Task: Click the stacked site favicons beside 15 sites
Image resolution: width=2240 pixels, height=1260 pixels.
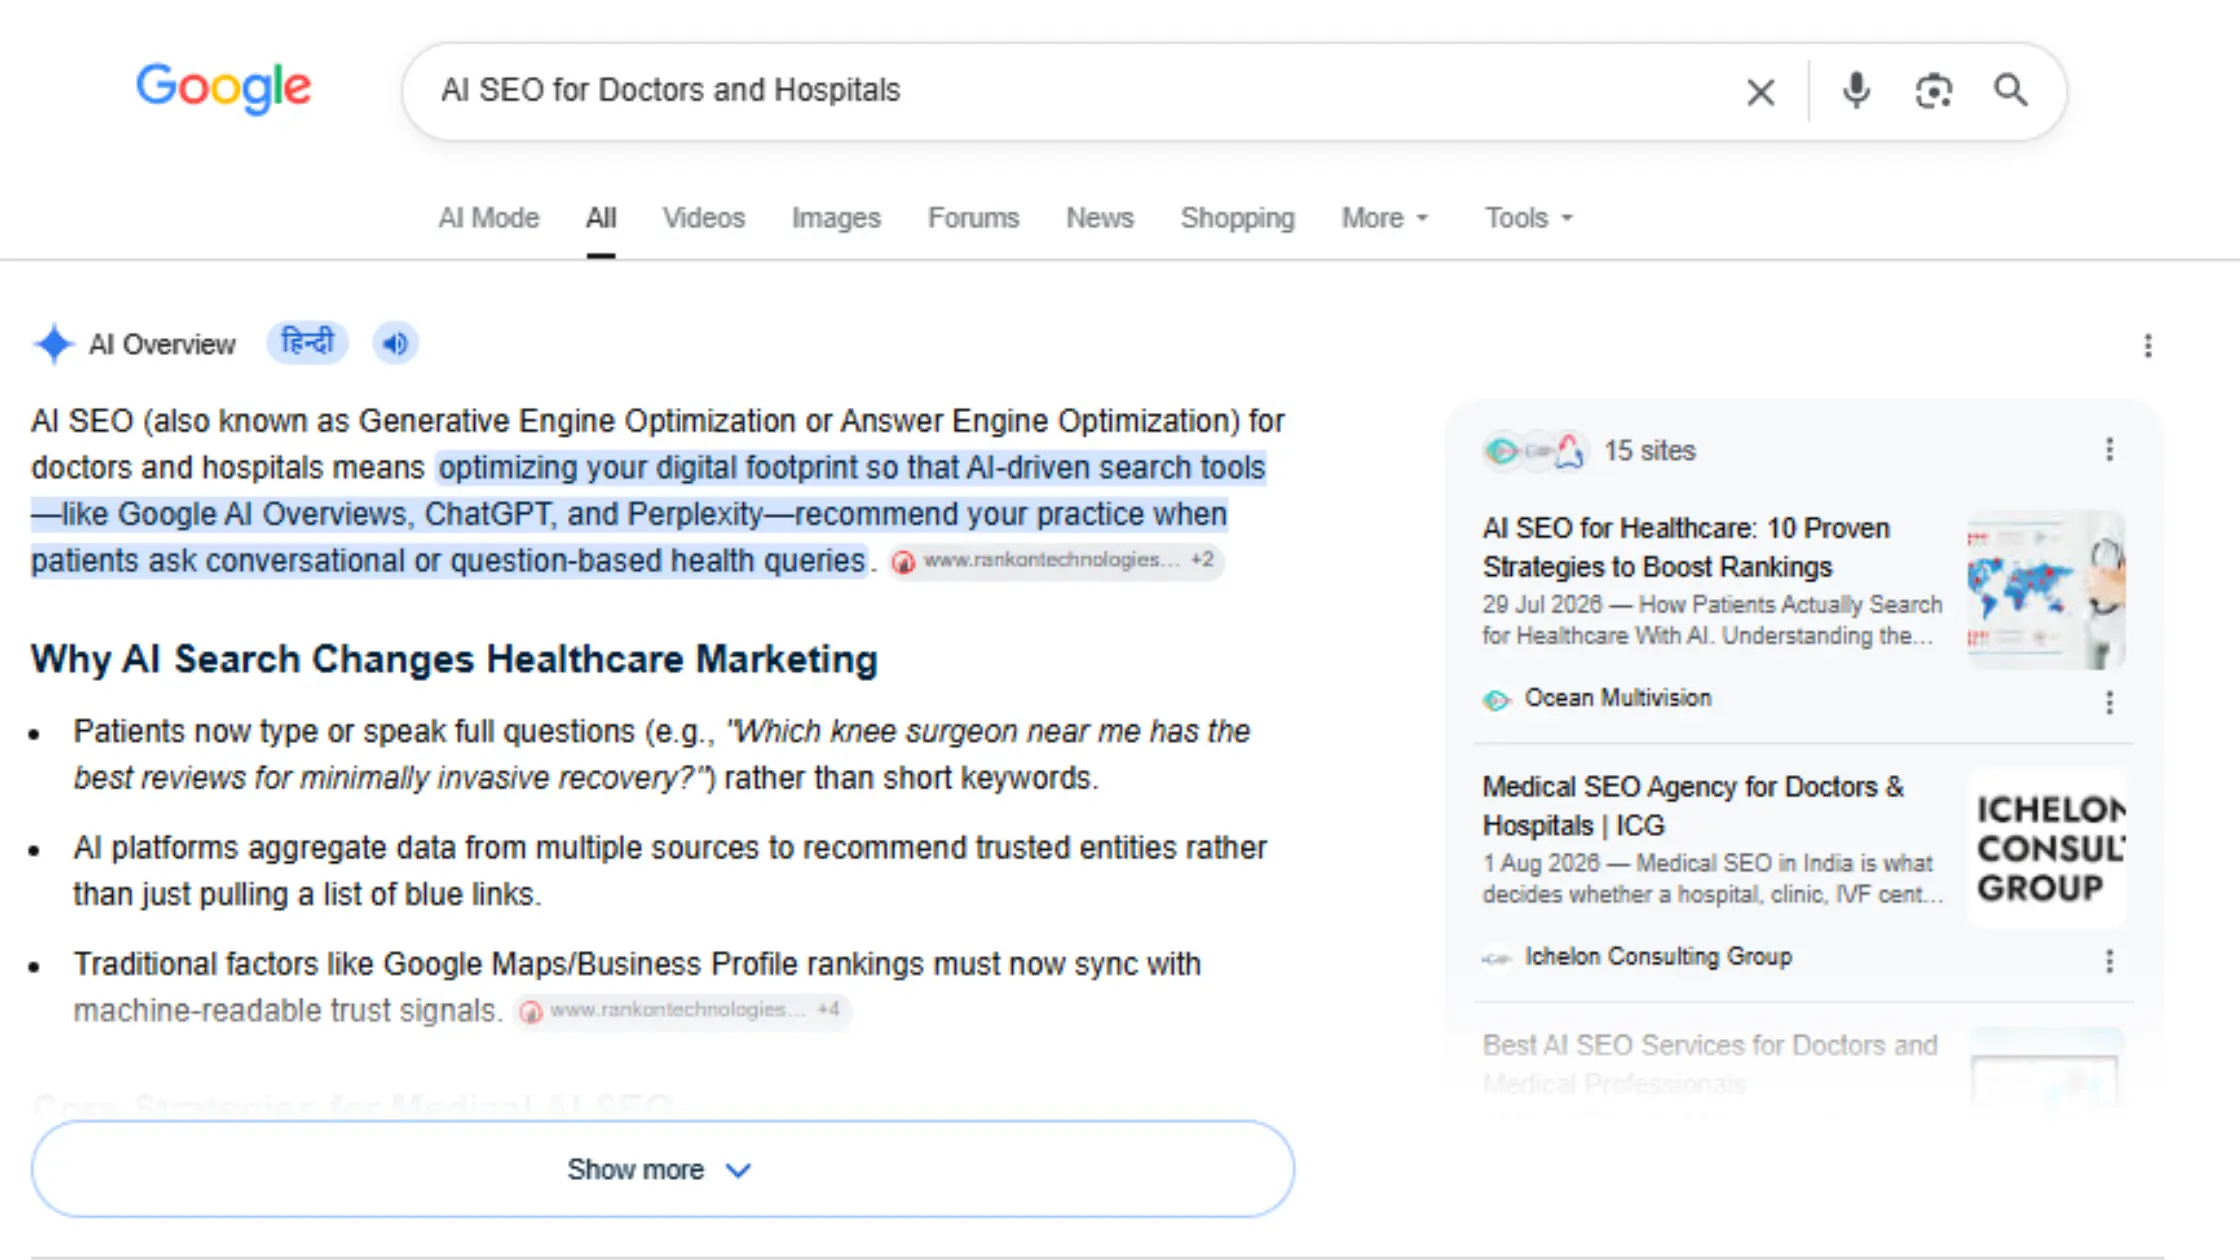Action: pos(1535,451)
